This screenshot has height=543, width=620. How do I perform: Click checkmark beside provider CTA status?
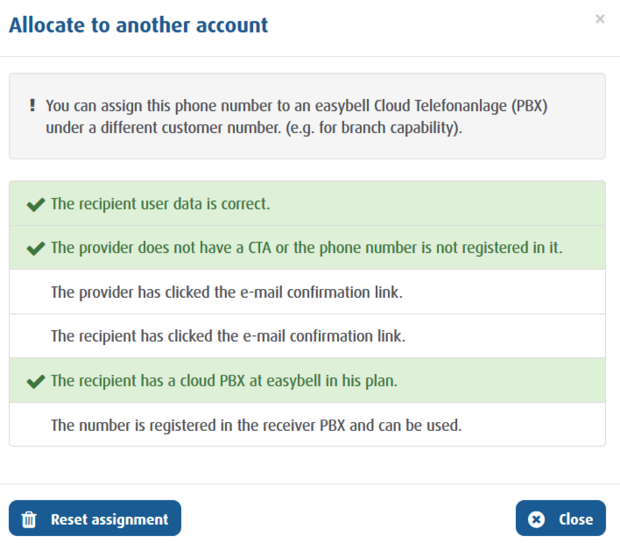36,248
